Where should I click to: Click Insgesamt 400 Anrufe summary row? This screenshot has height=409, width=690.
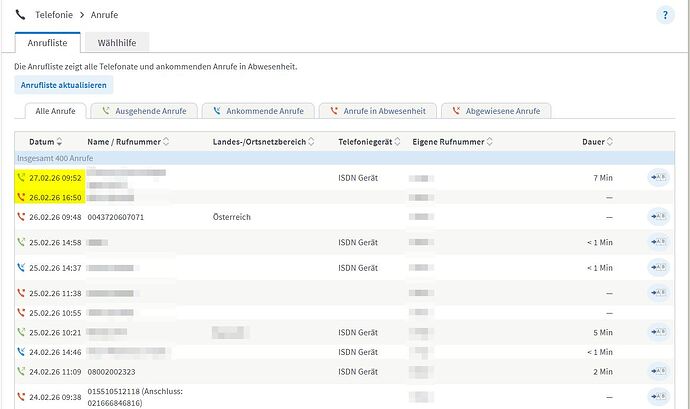tap(345, 158)
